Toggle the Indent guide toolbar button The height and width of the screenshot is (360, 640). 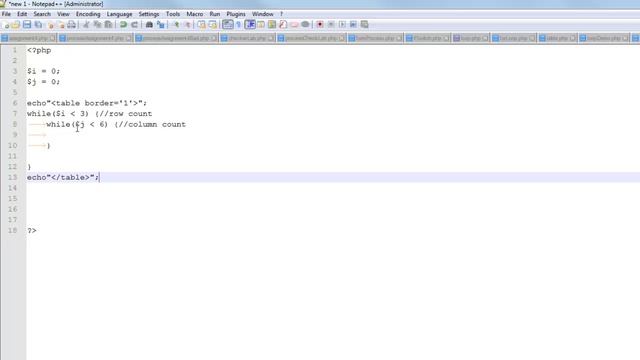[x=250, y=25]
